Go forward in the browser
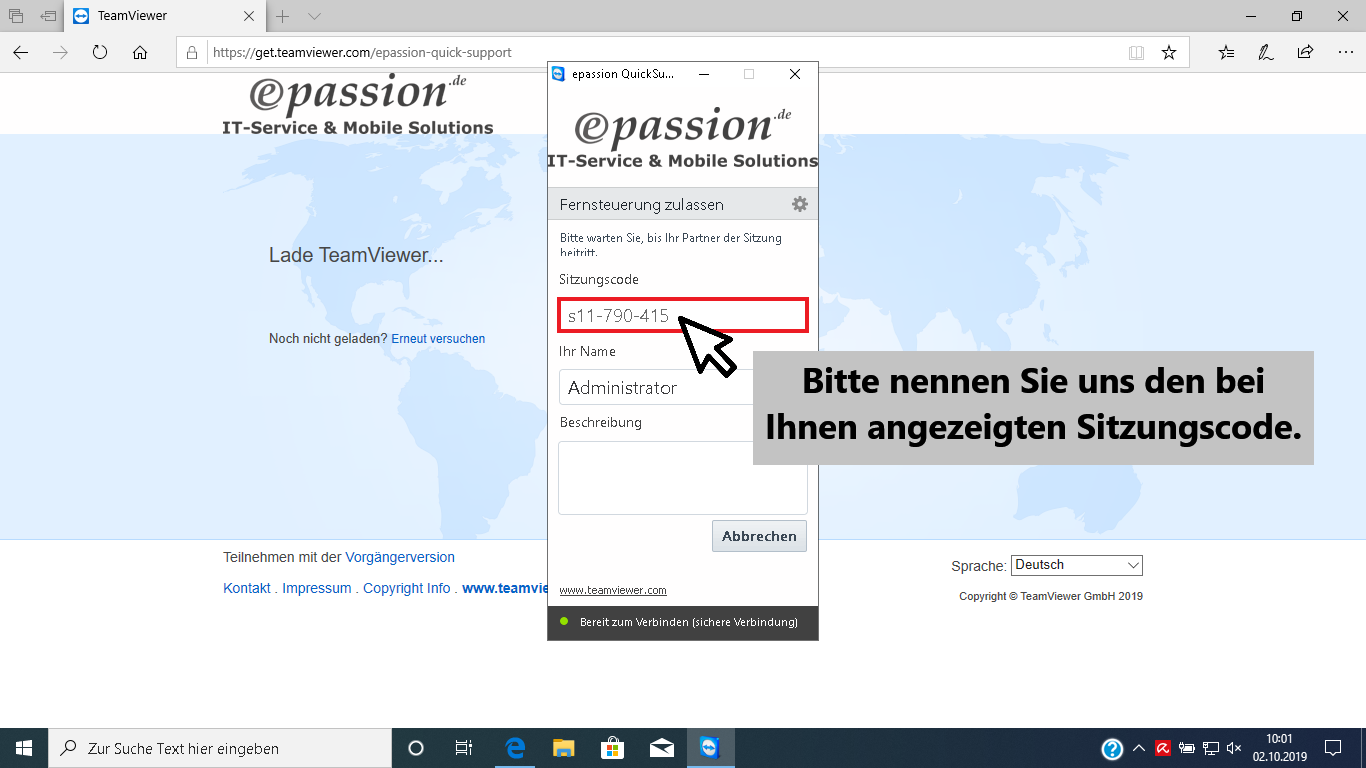 pyautogui.click(x=61, y=52)
